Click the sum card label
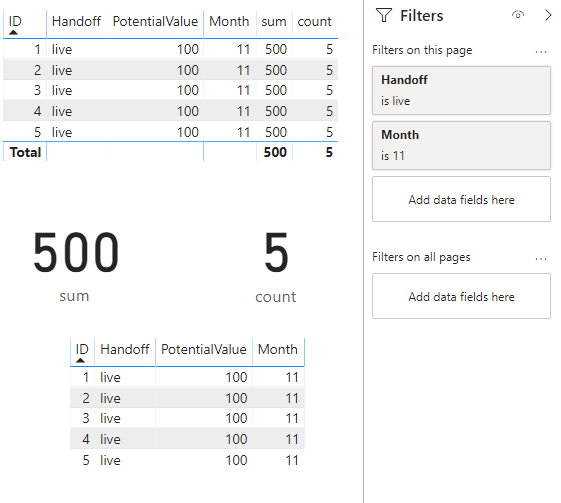Screen dimensions: 561x503 (x=74, y=296)
